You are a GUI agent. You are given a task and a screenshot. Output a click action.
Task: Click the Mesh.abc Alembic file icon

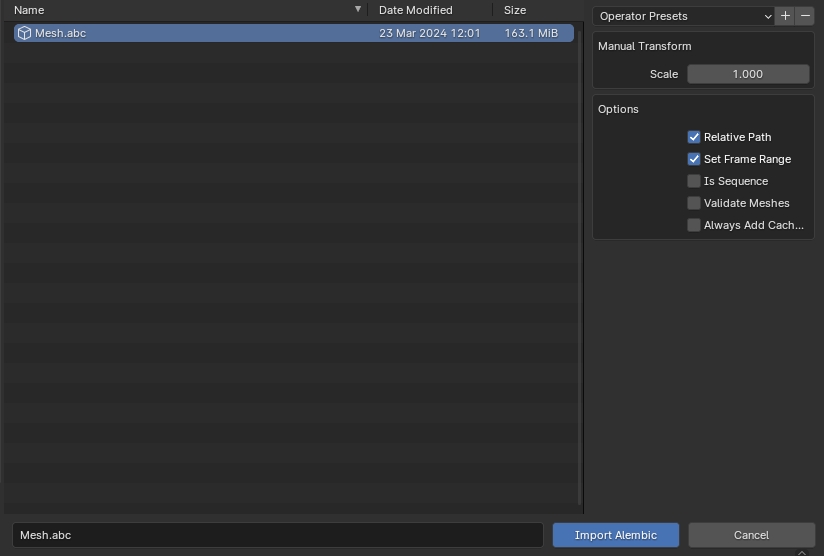(24, 33)
